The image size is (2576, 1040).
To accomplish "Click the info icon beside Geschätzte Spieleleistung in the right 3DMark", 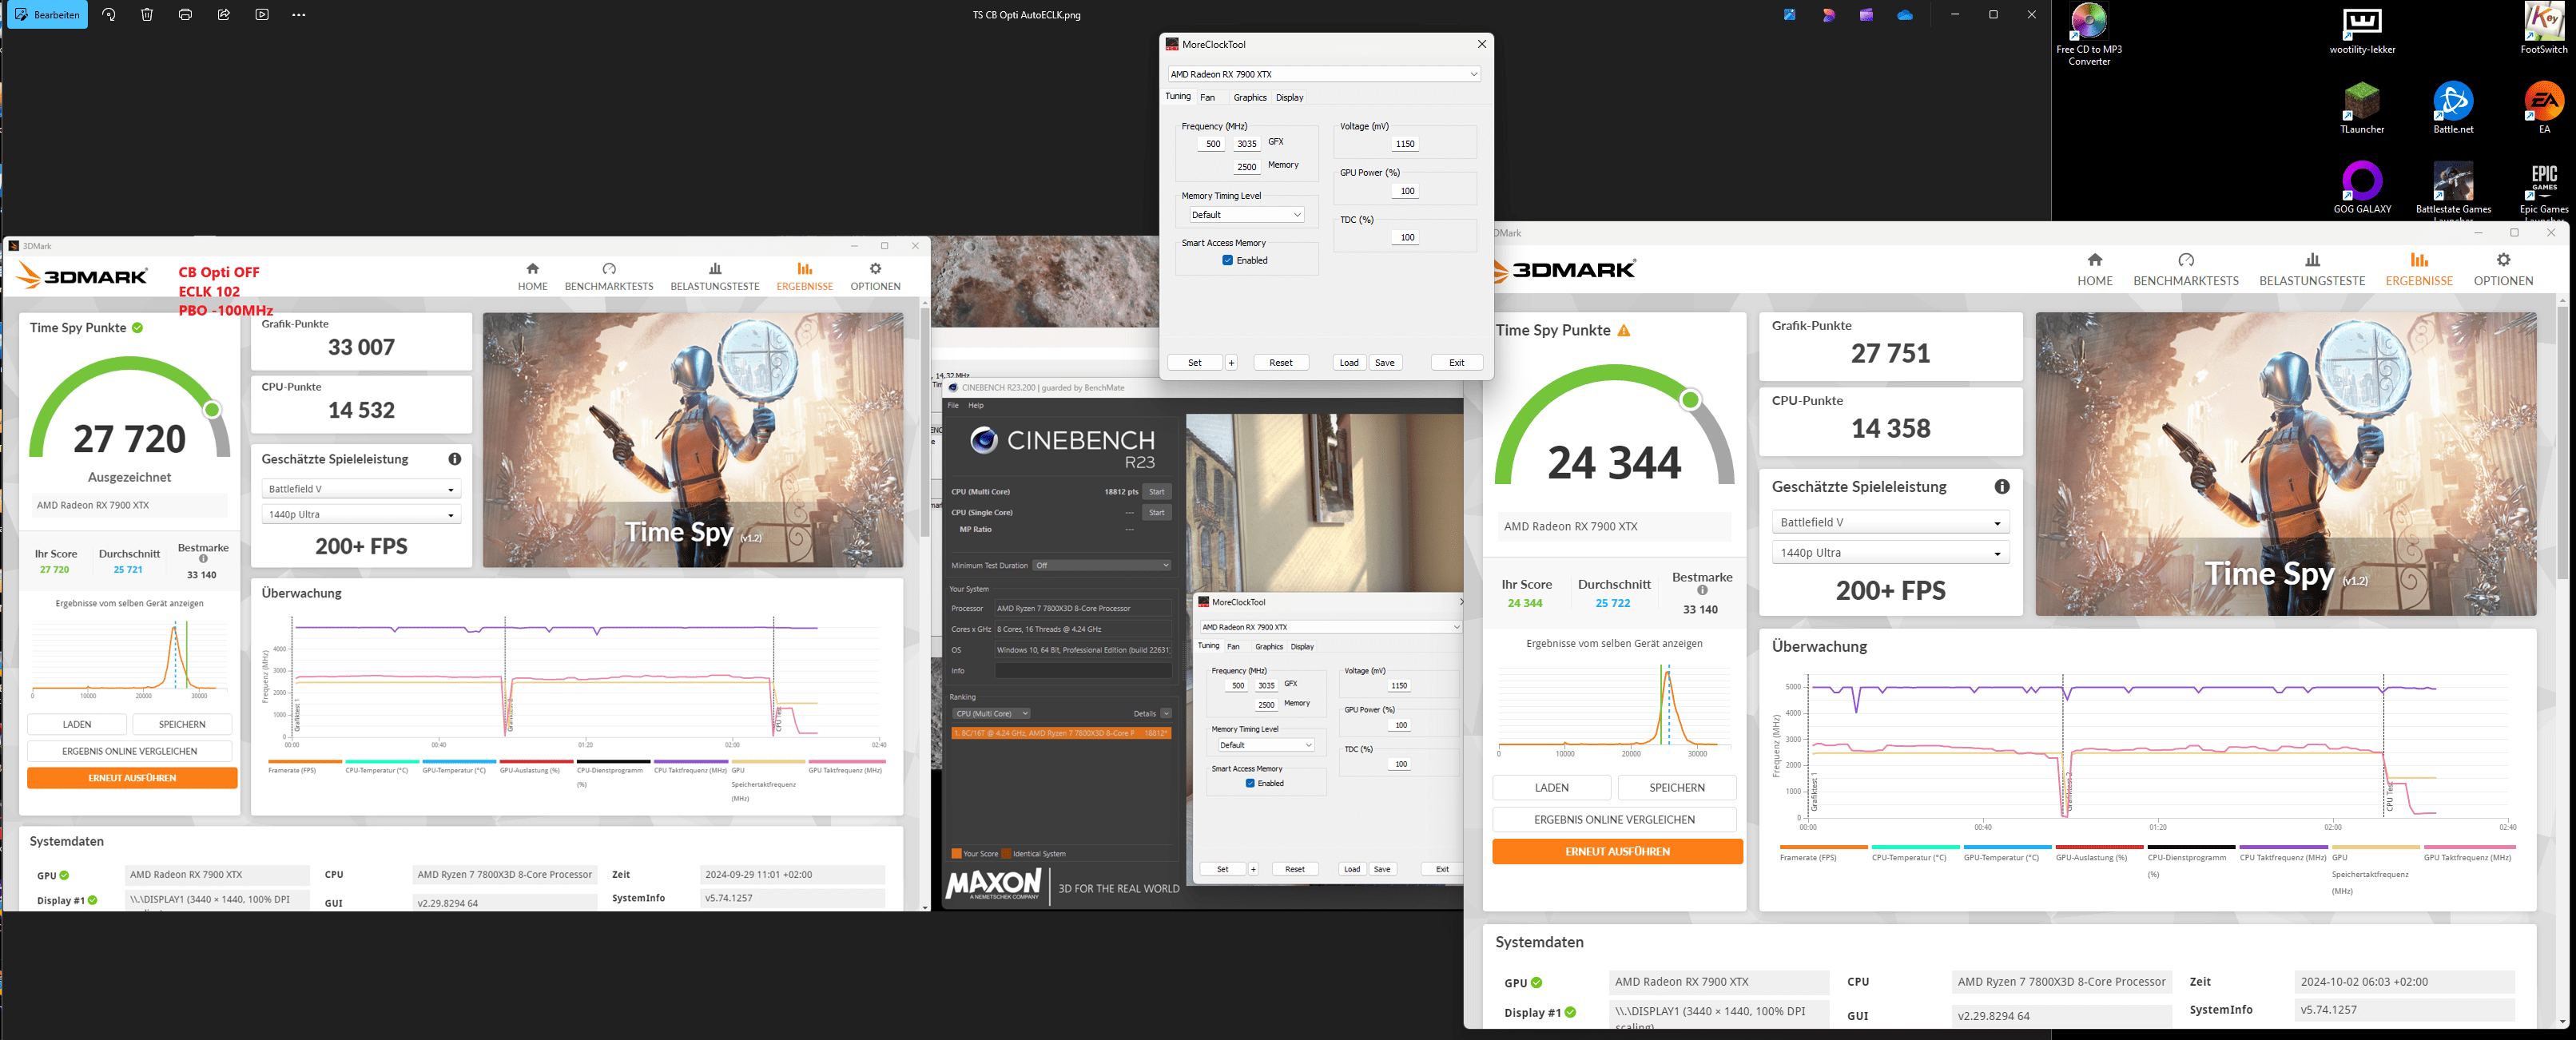I will click(x=2002, y=487).
